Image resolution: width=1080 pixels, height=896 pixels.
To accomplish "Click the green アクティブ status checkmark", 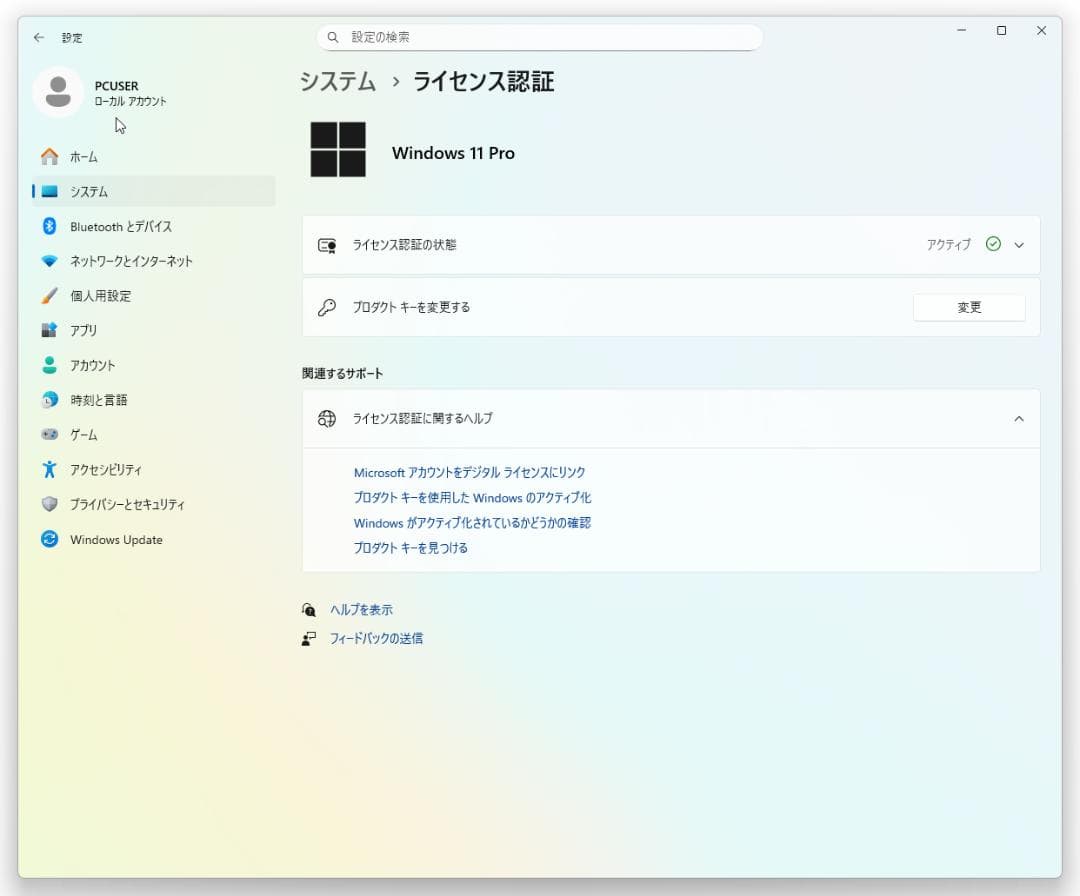I will tap(993, 243).
